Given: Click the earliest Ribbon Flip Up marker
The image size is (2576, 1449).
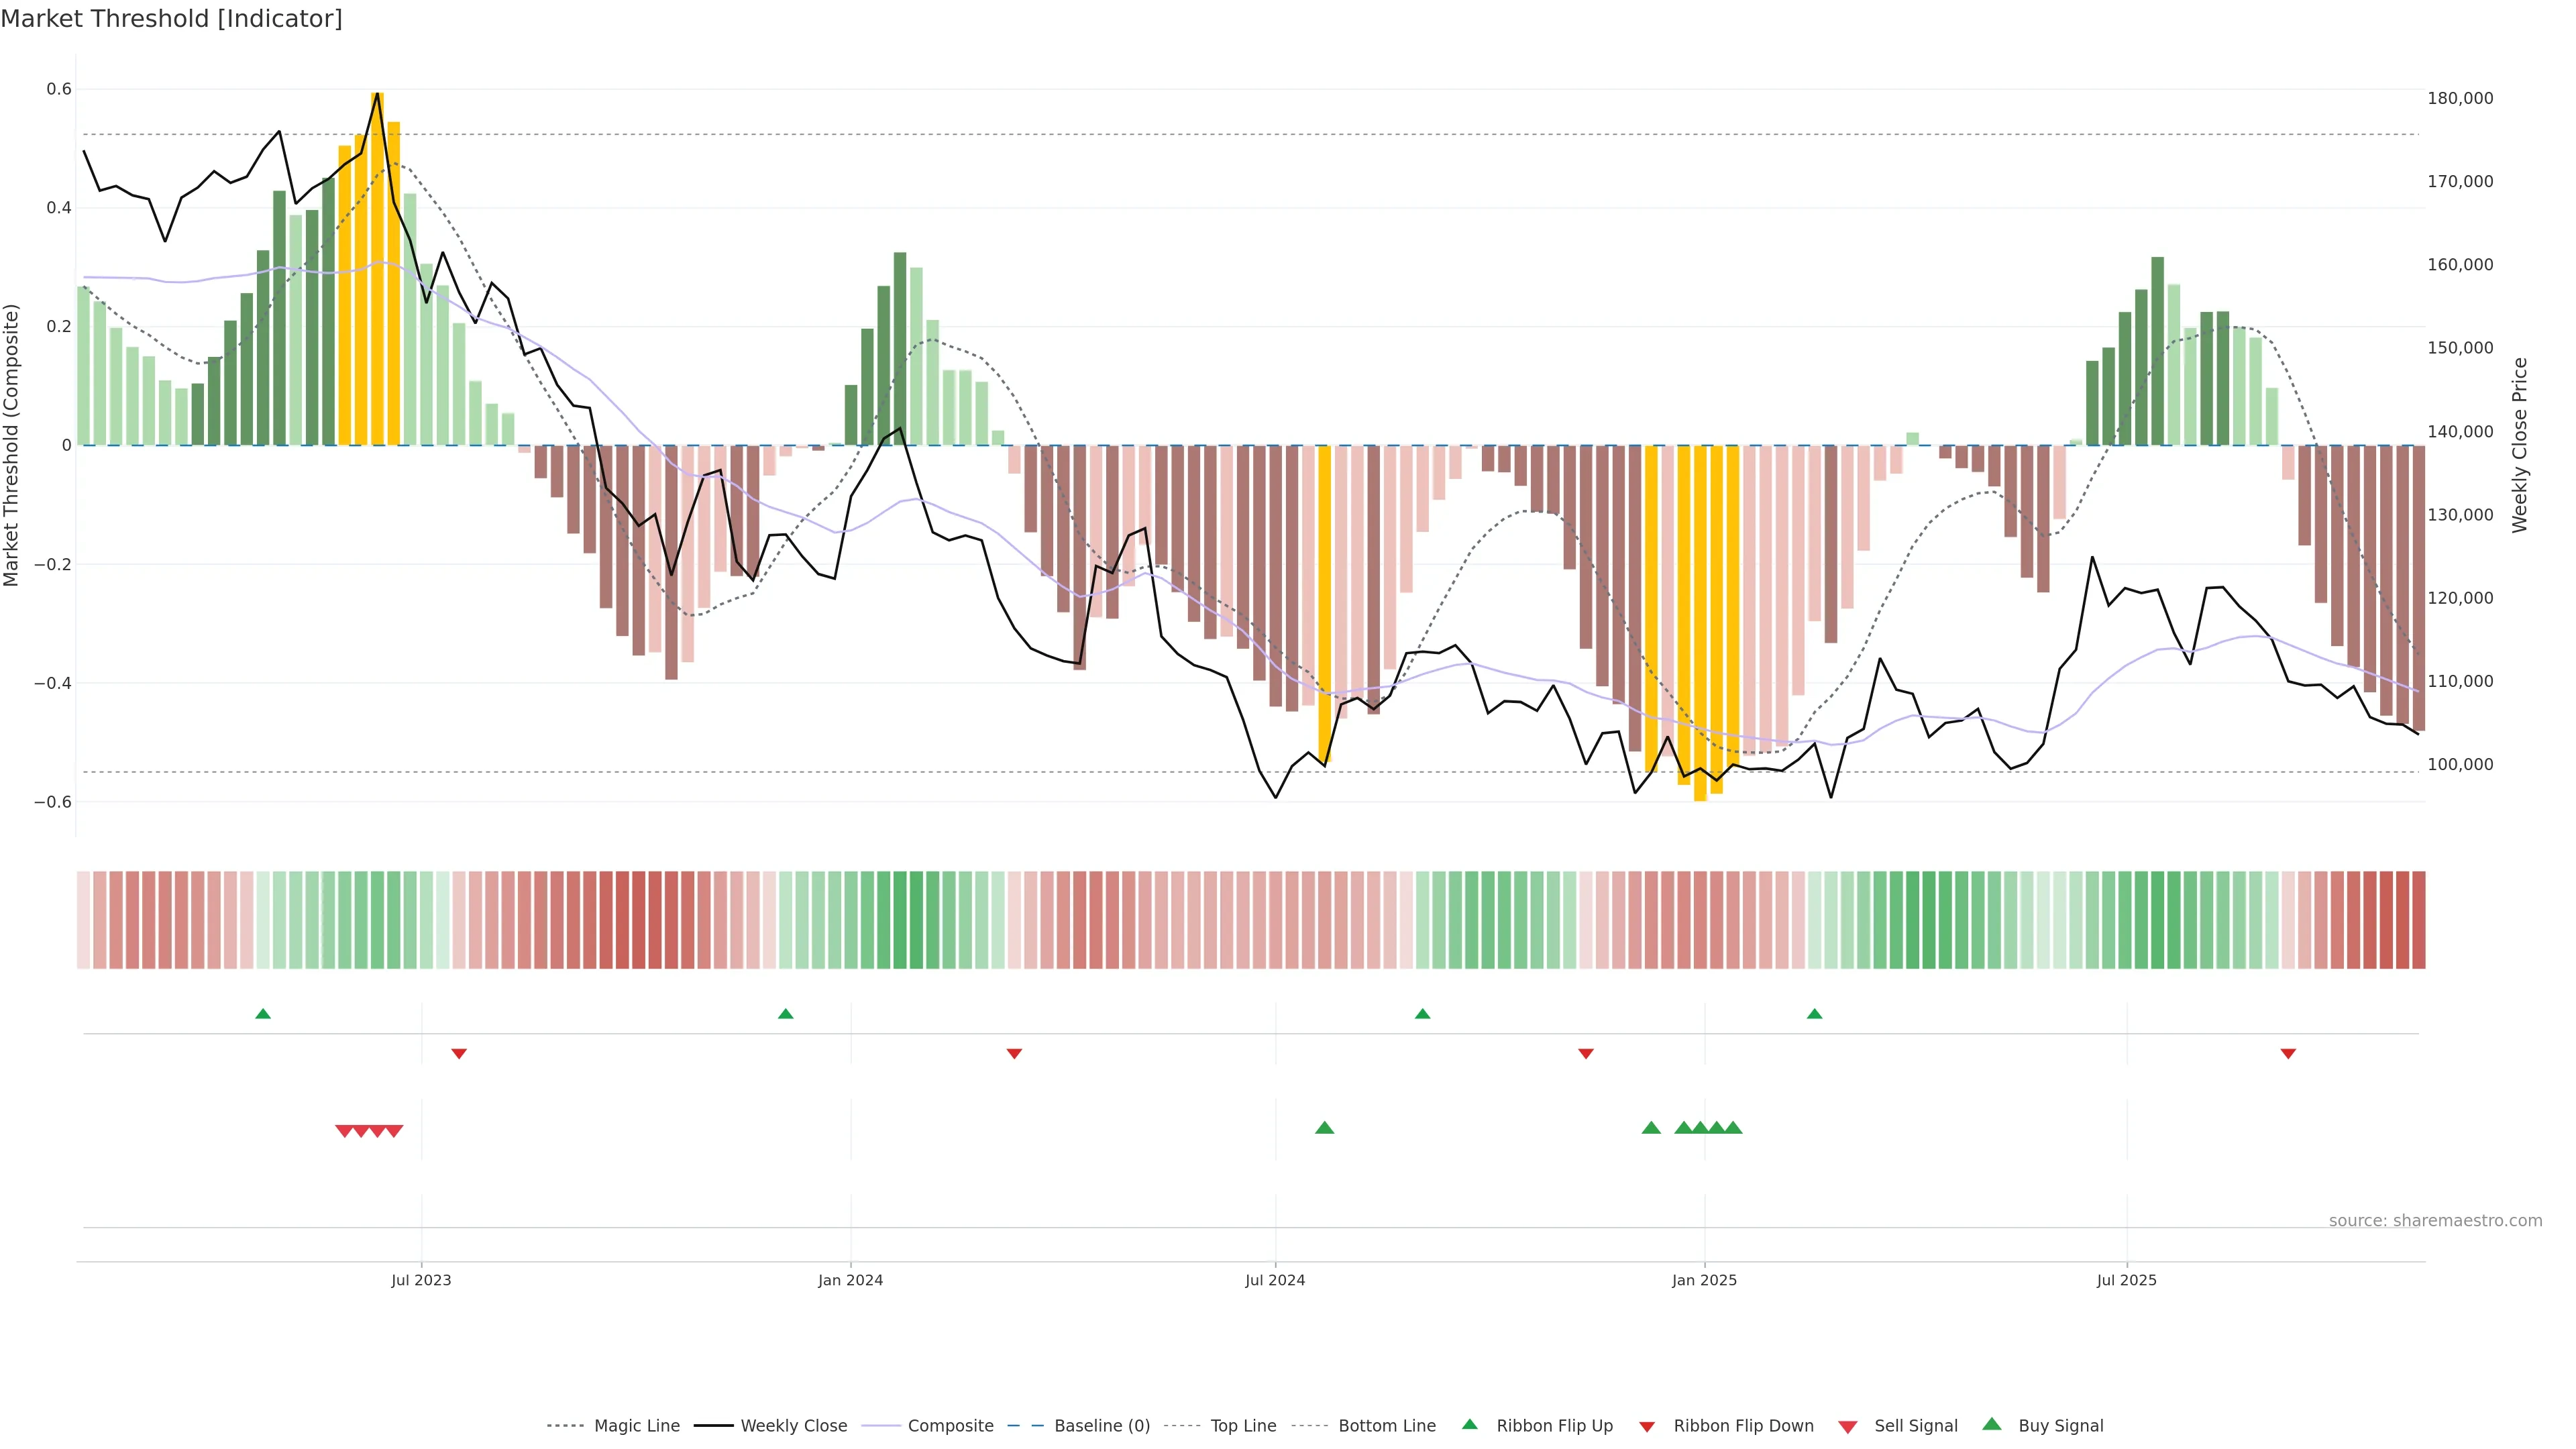Looking at the screenshot, I should click(263, 1014).
